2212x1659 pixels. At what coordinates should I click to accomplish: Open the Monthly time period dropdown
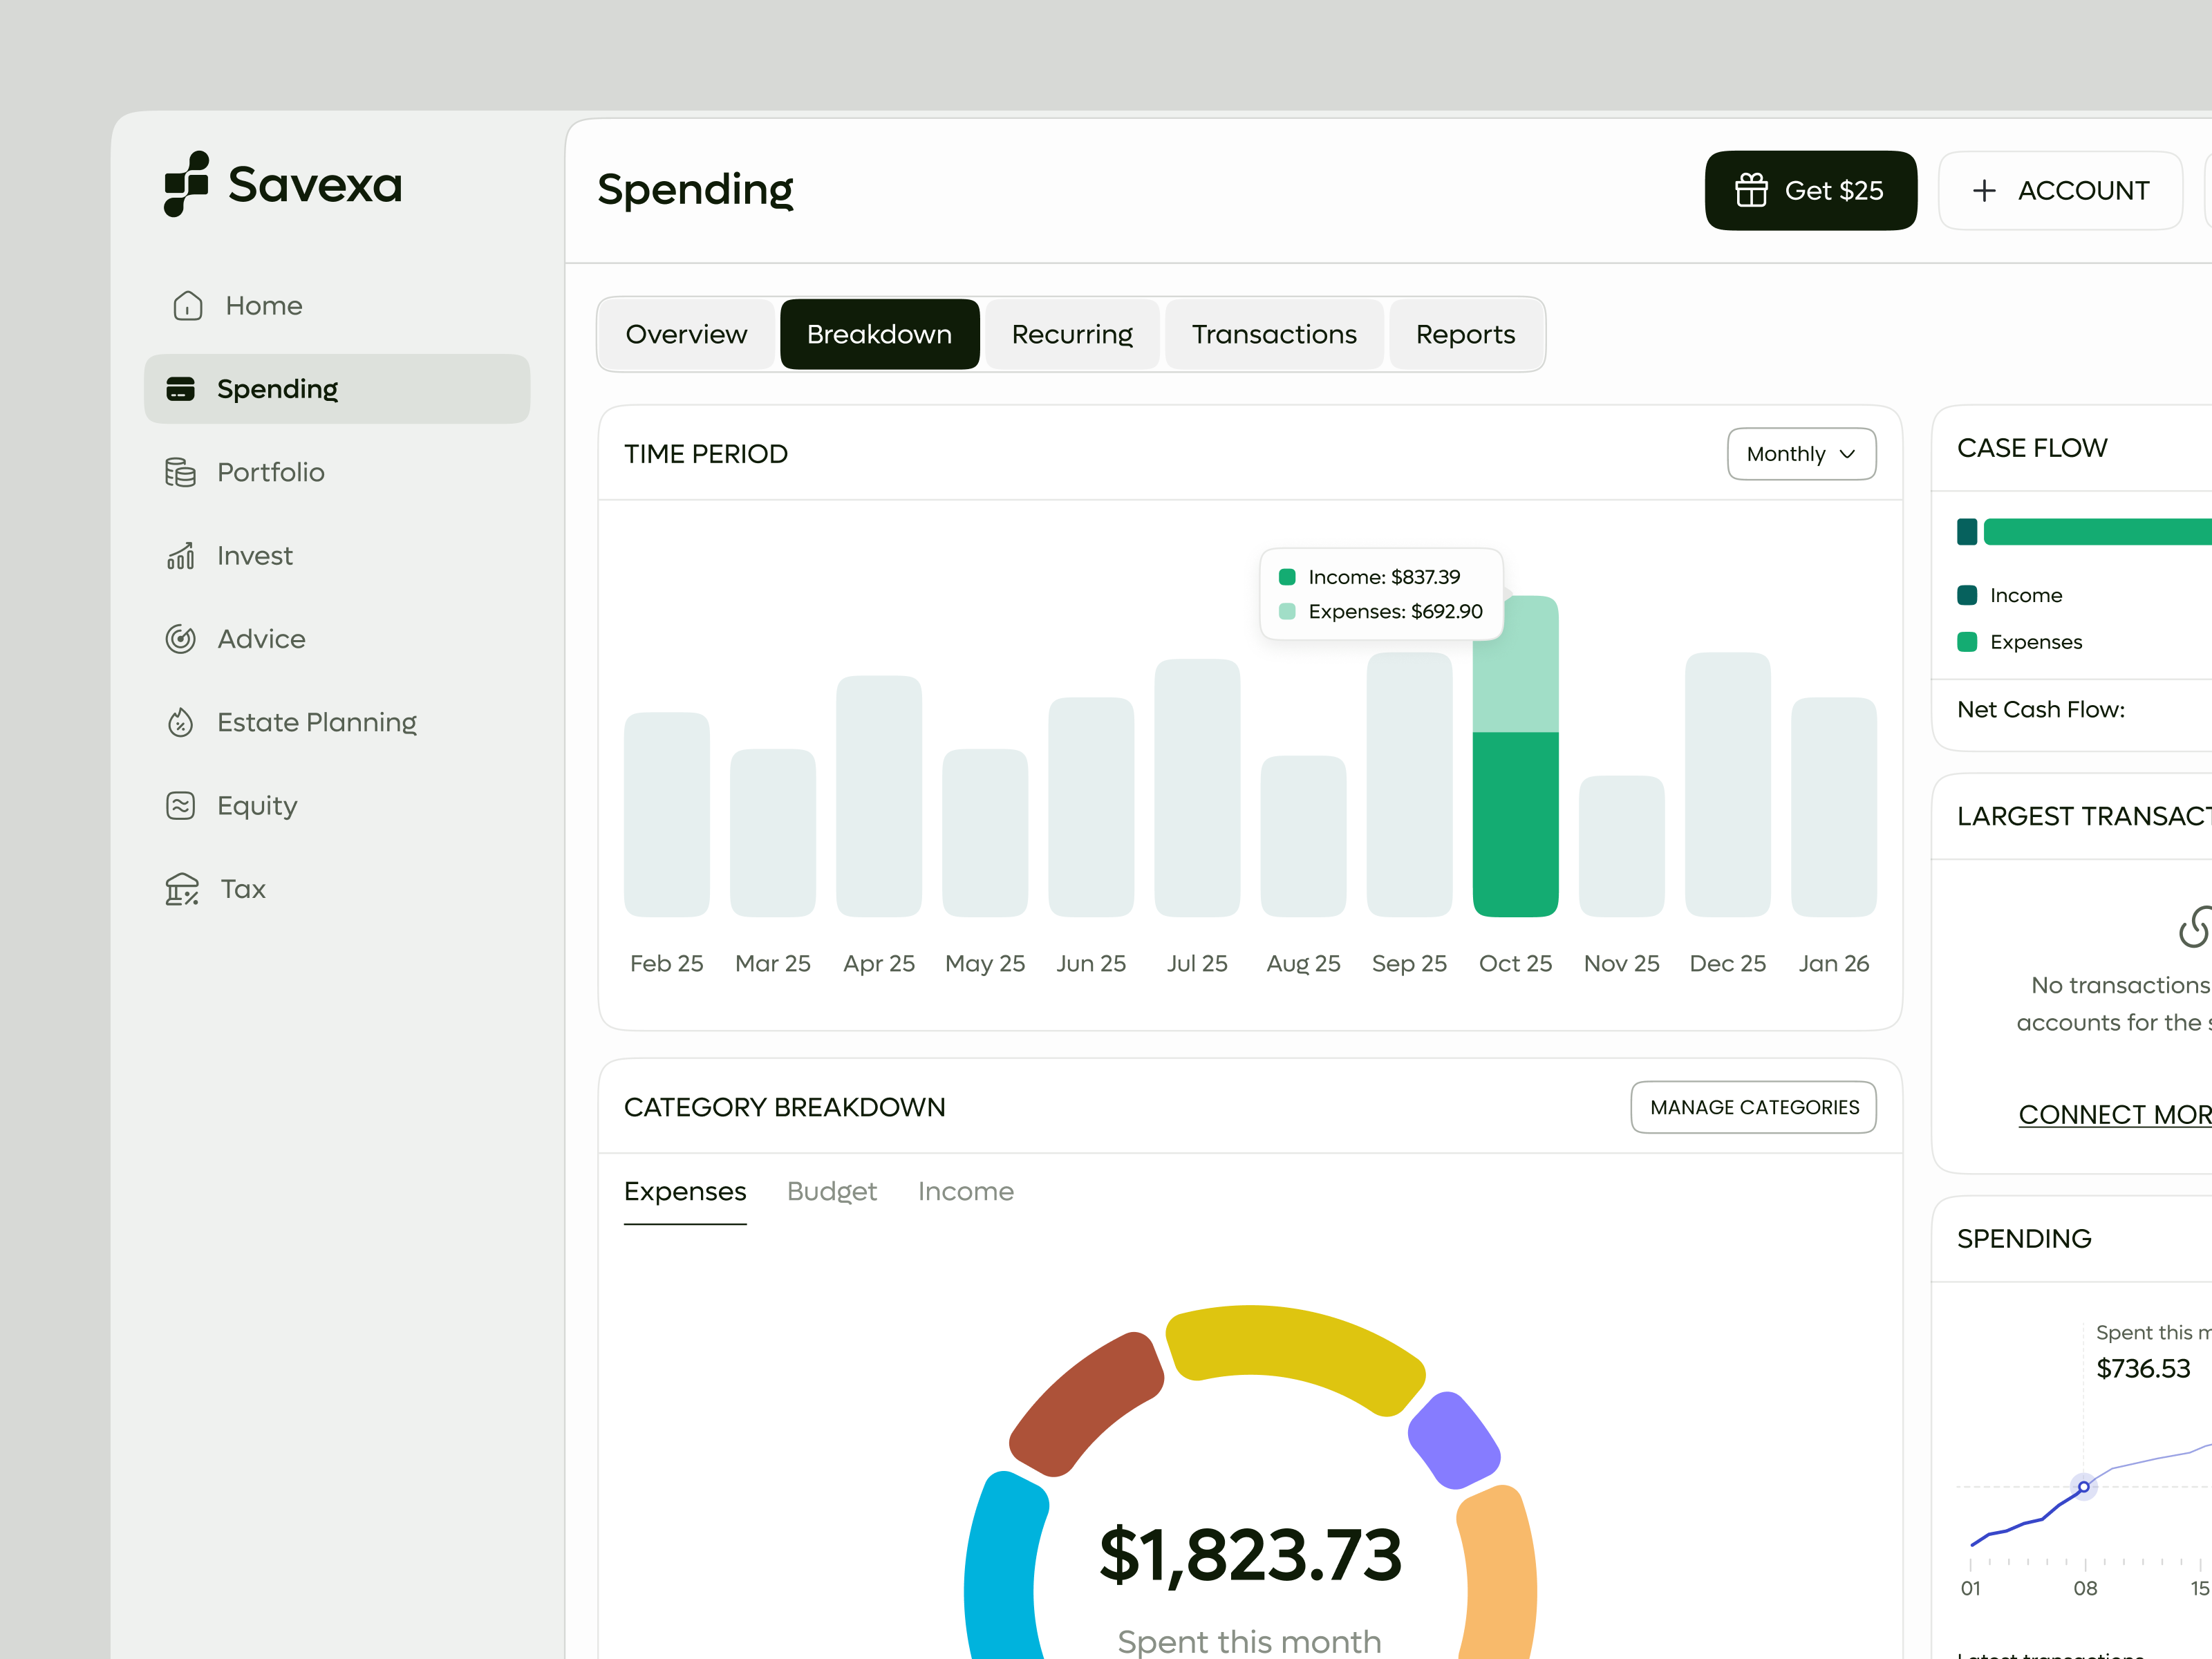point(1800,453)
